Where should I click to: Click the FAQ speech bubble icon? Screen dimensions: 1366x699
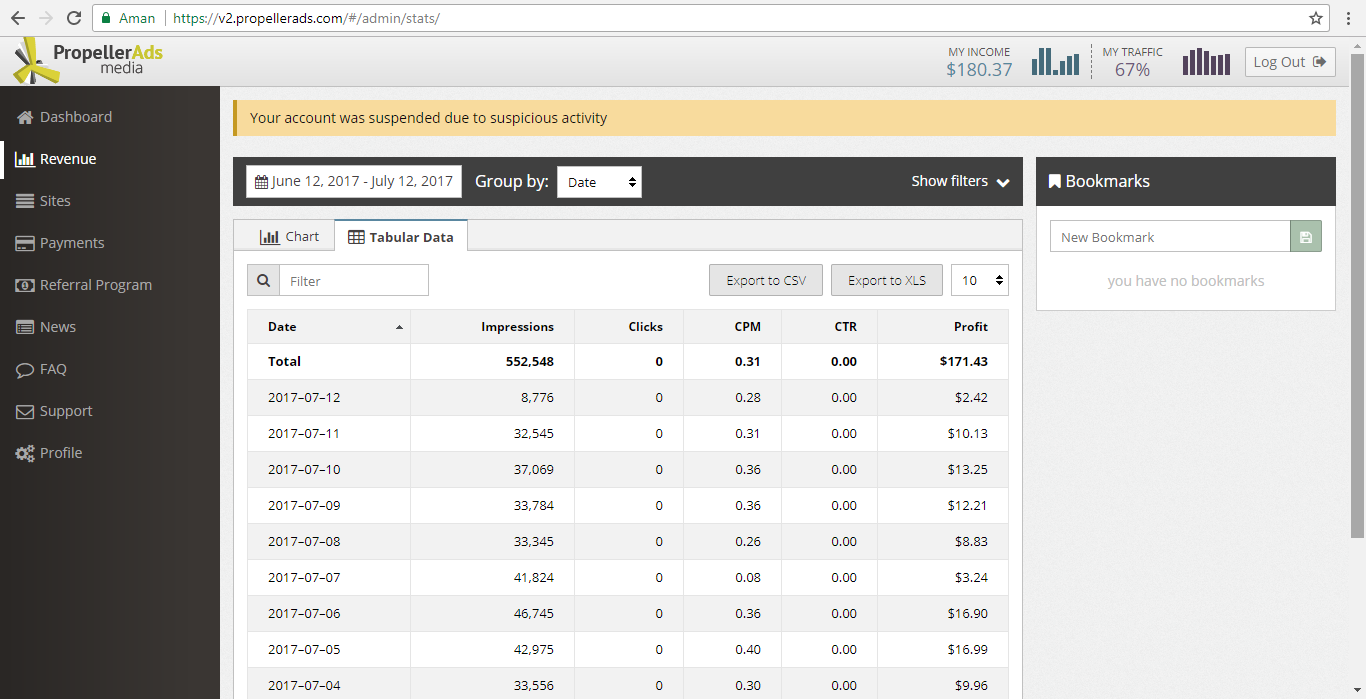(25, 370)
